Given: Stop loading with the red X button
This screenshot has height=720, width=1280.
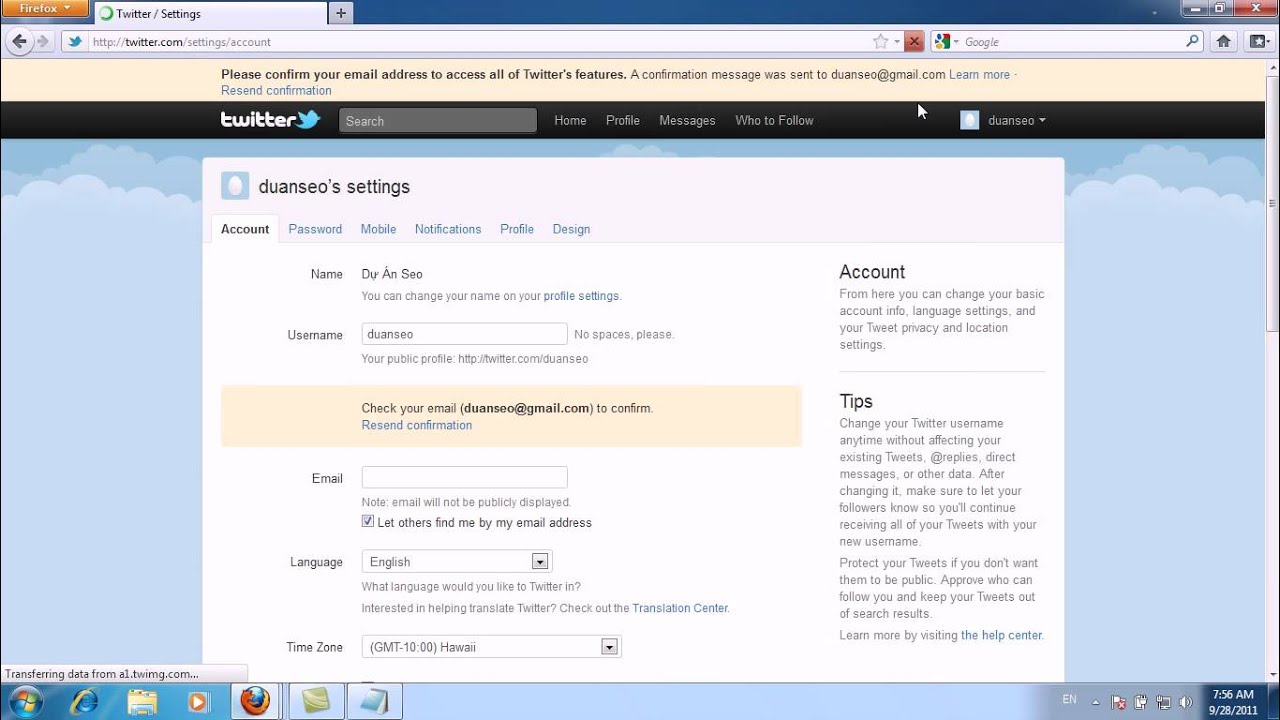Looking at the screenshot, I should click(914, 42).
